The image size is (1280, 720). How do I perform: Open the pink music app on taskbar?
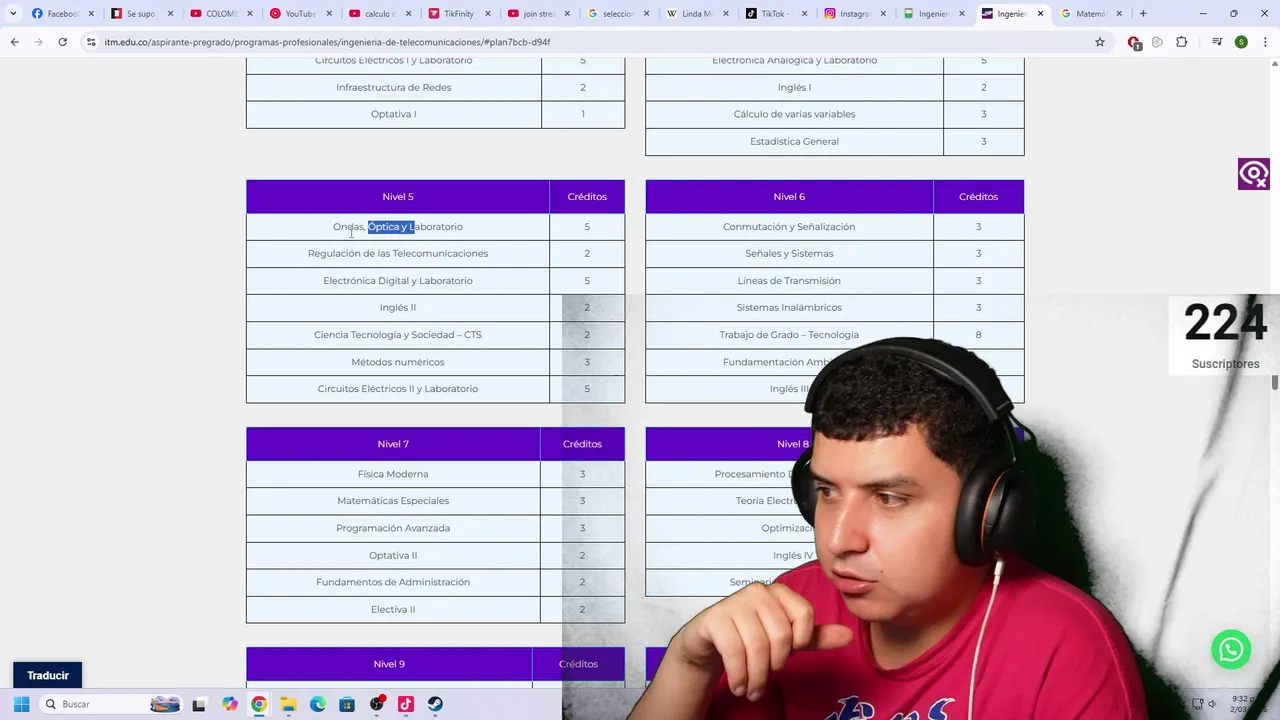coord(406,704)
